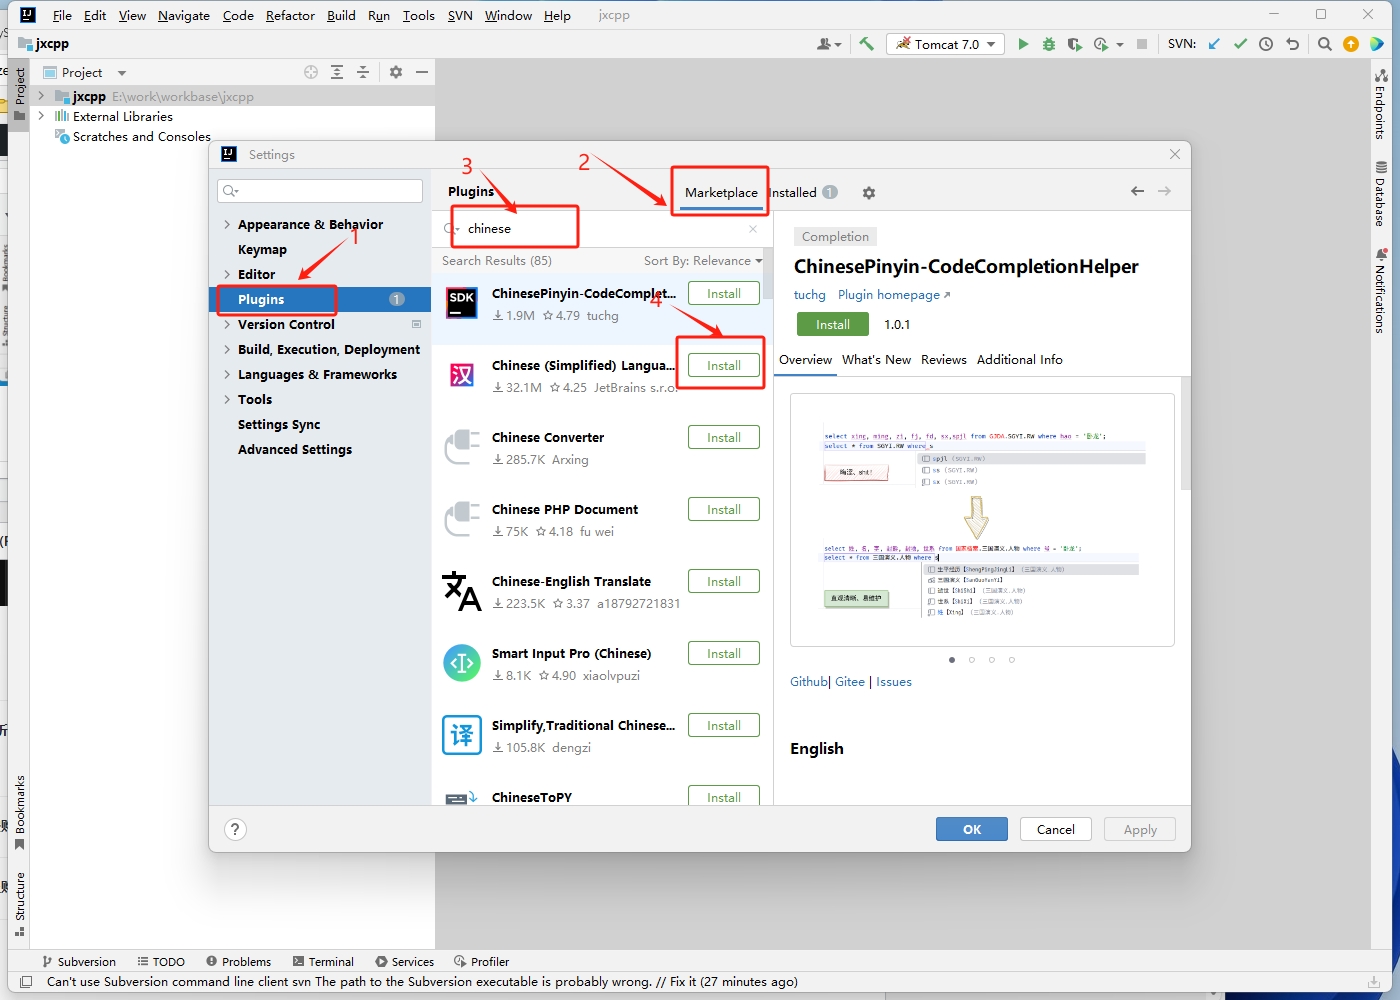1400x1000 pixels.
Task: Open SVN history with the clock icon
Action: point(1266,44)
